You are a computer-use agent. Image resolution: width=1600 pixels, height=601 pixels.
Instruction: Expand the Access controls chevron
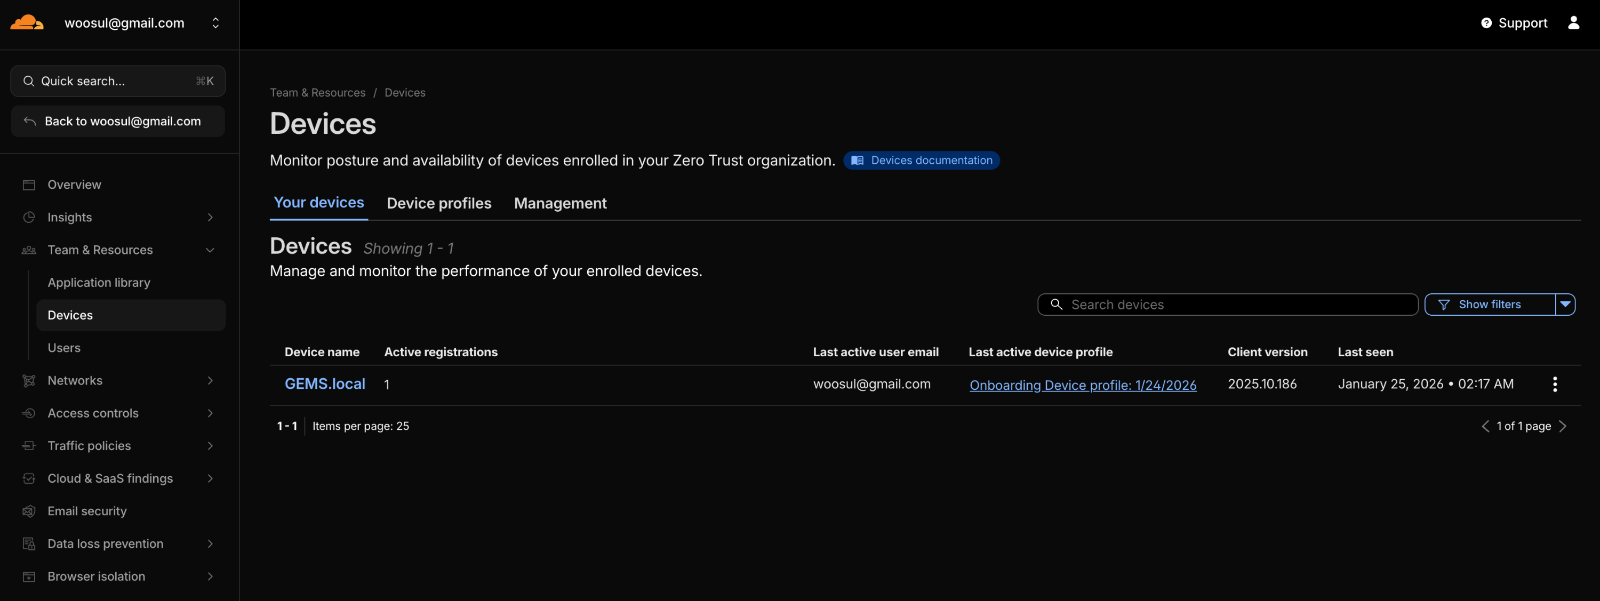click(x=210, y=413)
